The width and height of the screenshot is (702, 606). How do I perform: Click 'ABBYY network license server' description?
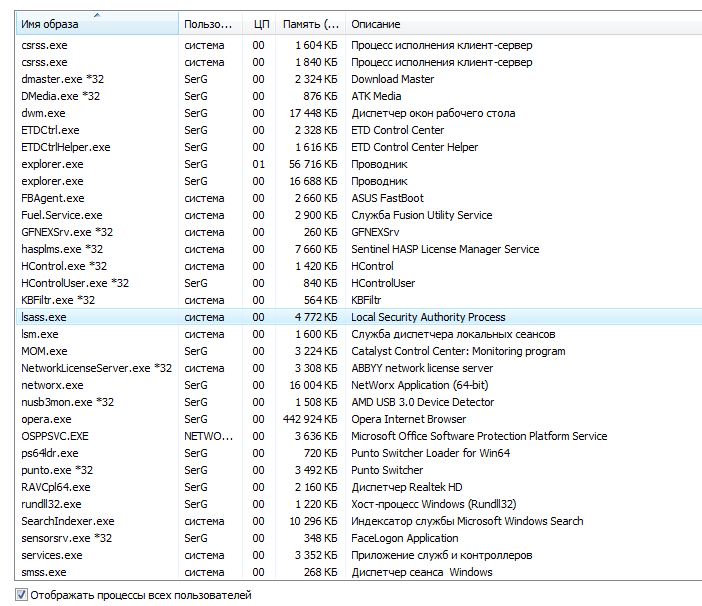coord(422,368)
